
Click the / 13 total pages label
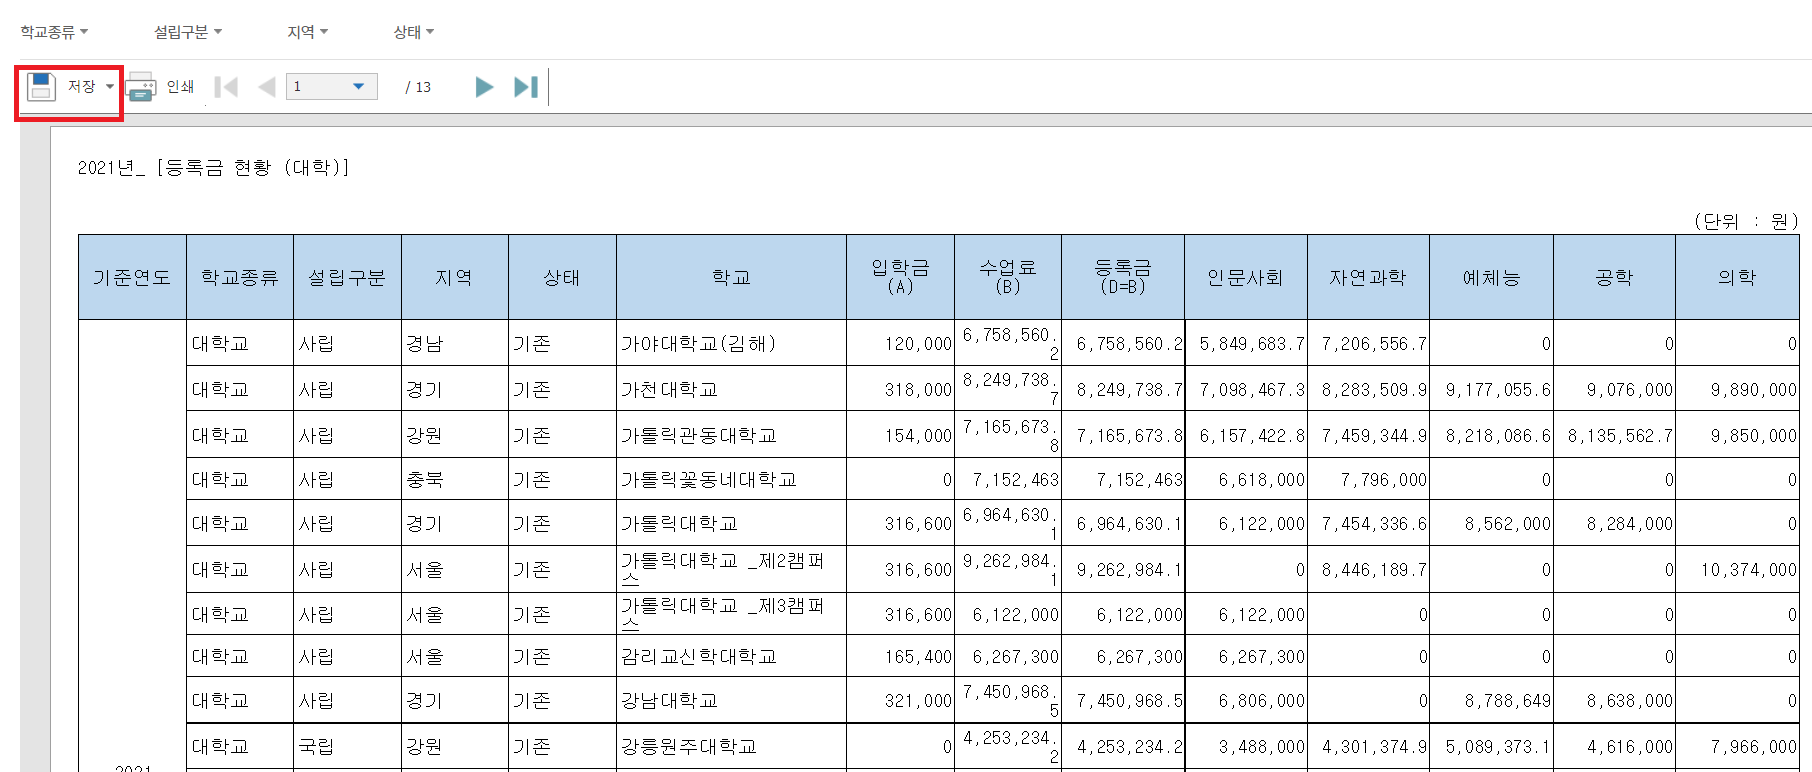click(x=418, y=87)
